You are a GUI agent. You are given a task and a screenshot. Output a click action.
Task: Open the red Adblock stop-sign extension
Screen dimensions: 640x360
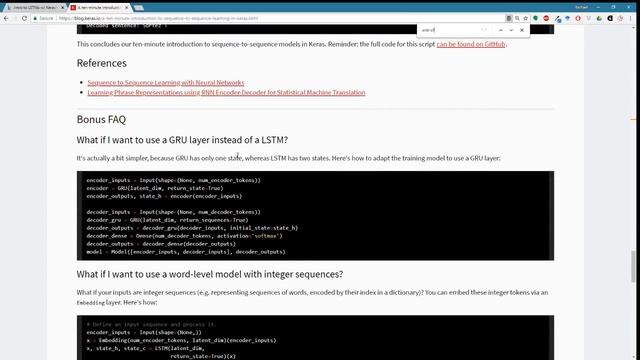(x=546, y=18)
